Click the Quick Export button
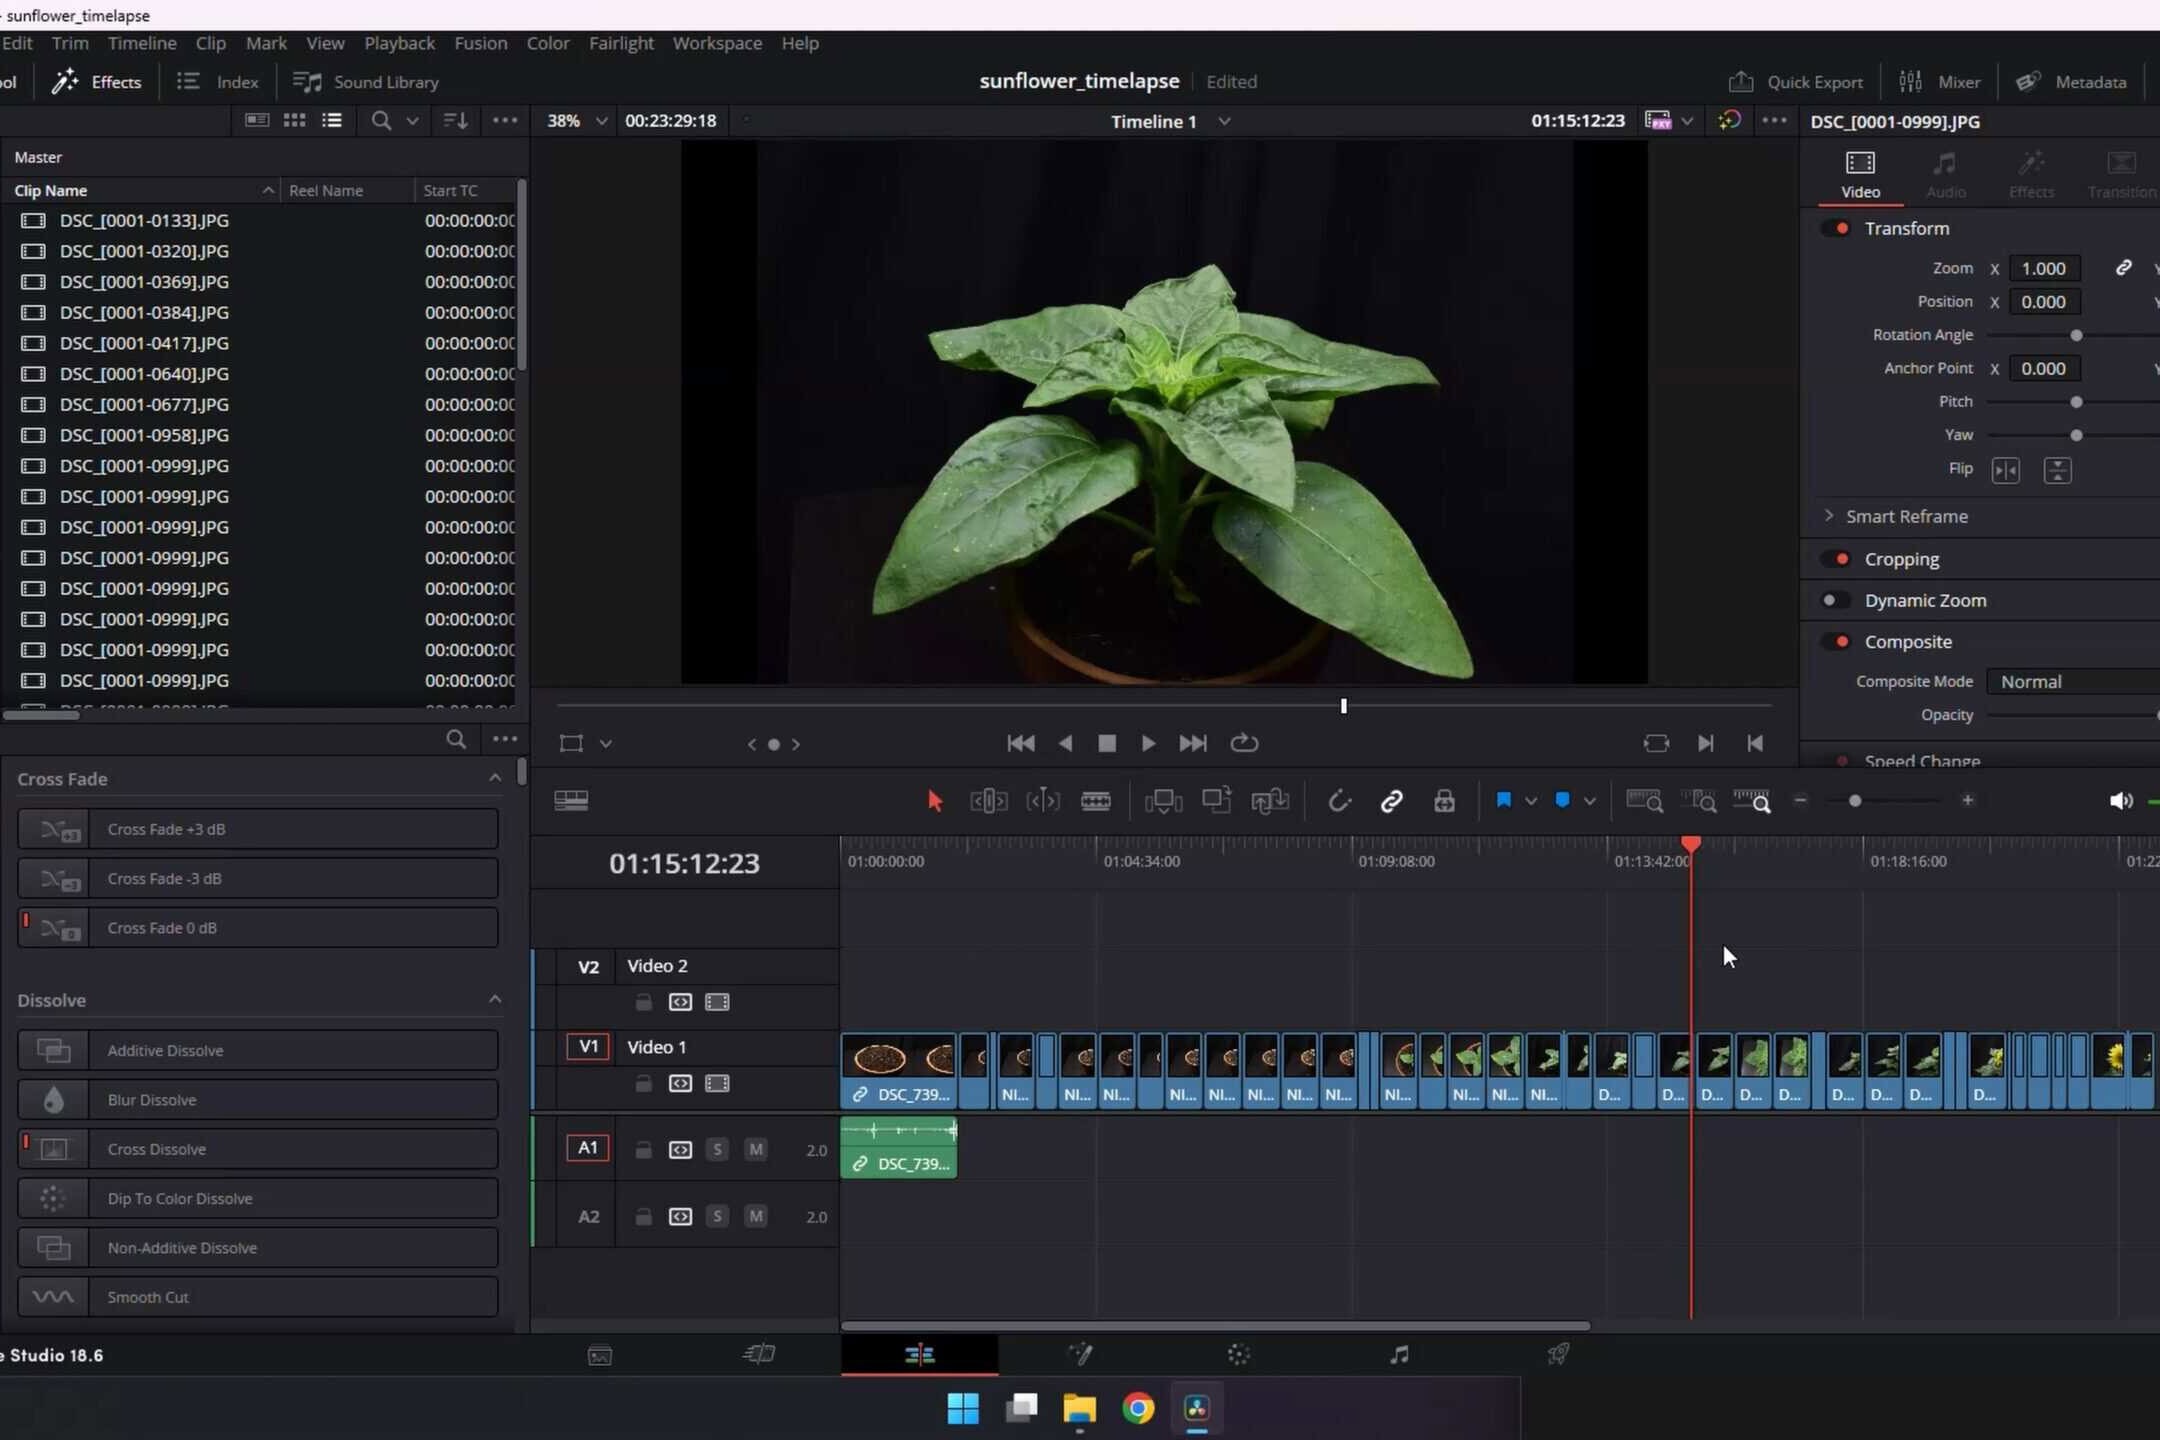Image resolution: width=2160 pixels, height=1440 pixels. pyautogui.click(x=1795, y=82)
